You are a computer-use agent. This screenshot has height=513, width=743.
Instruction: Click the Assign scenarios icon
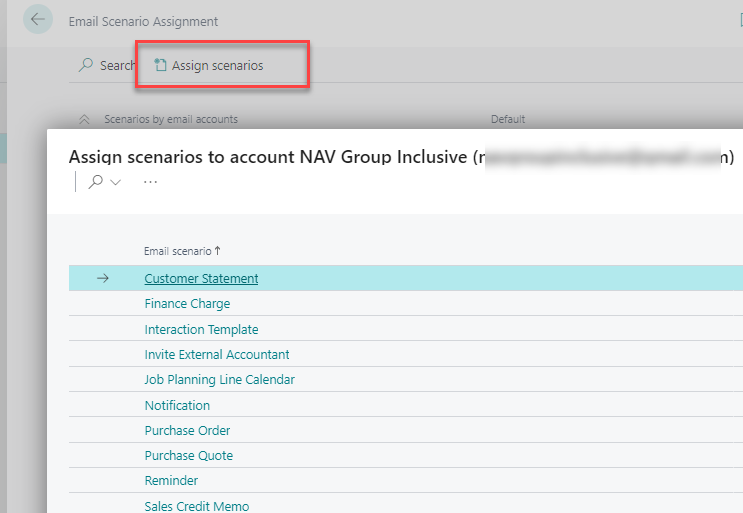click(x=160, y=65)
